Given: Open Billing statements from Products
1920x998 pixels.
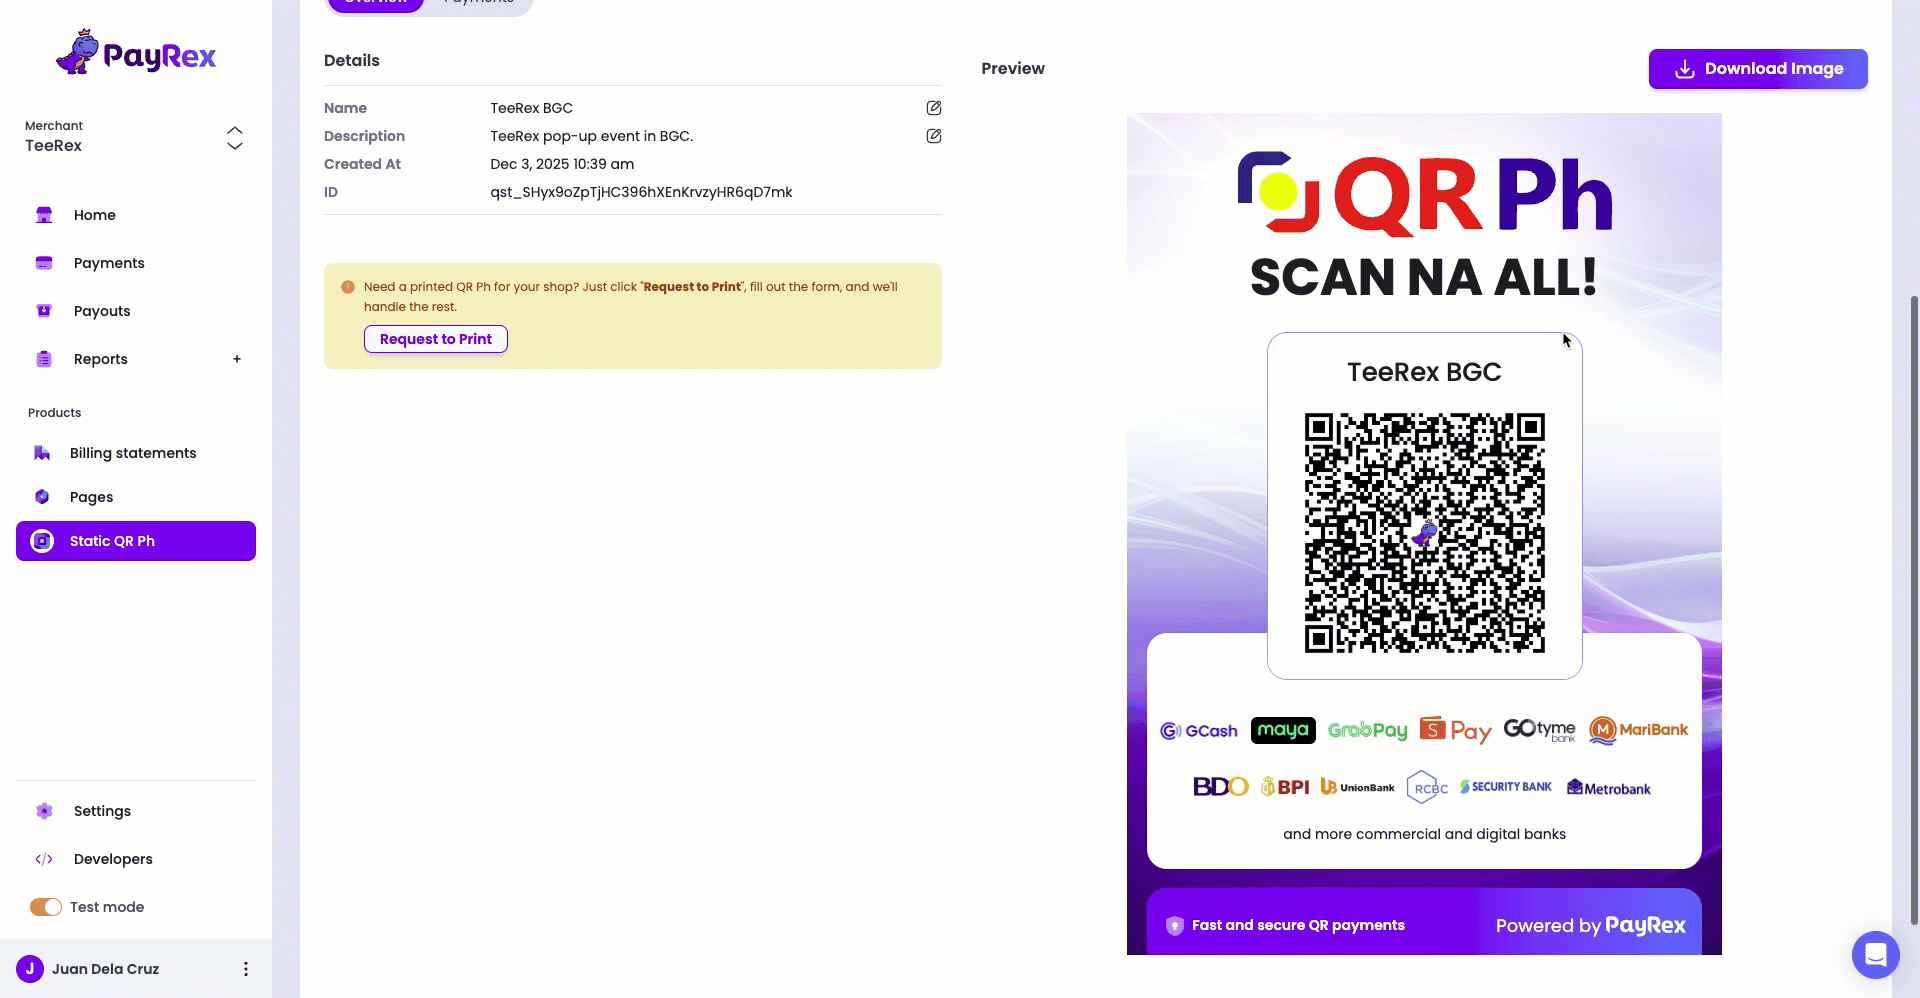Looking at the screenshot, I should coord(133,453).
